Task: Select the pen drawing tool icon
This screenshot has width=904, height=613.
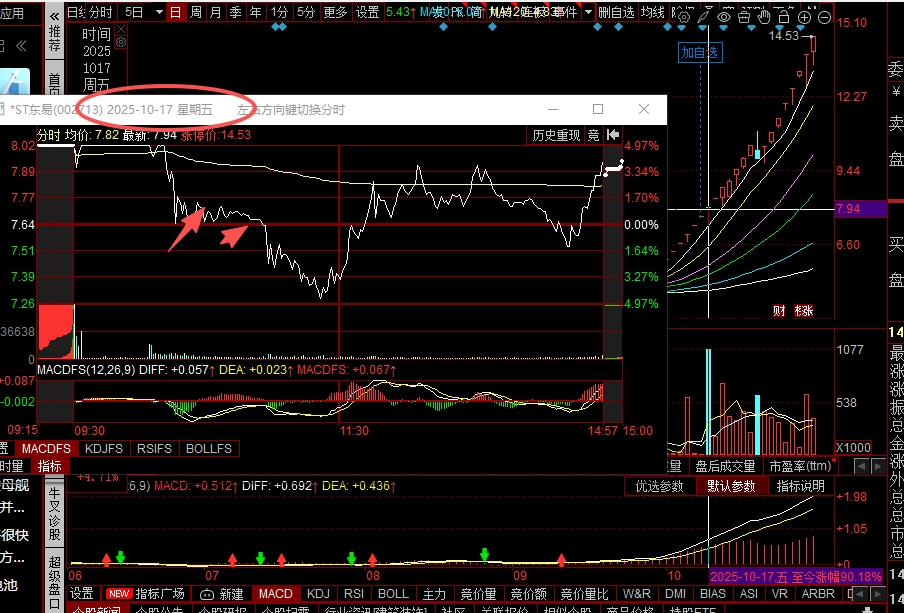Action: pos(703,17)
